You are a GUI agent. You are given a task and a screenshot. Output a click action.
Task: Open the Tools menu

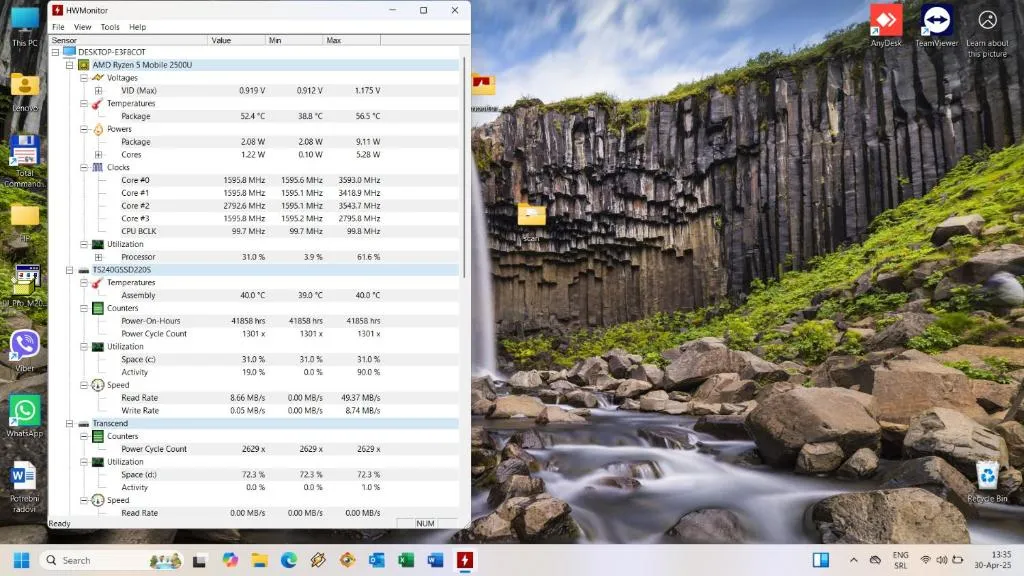[110, 27]
